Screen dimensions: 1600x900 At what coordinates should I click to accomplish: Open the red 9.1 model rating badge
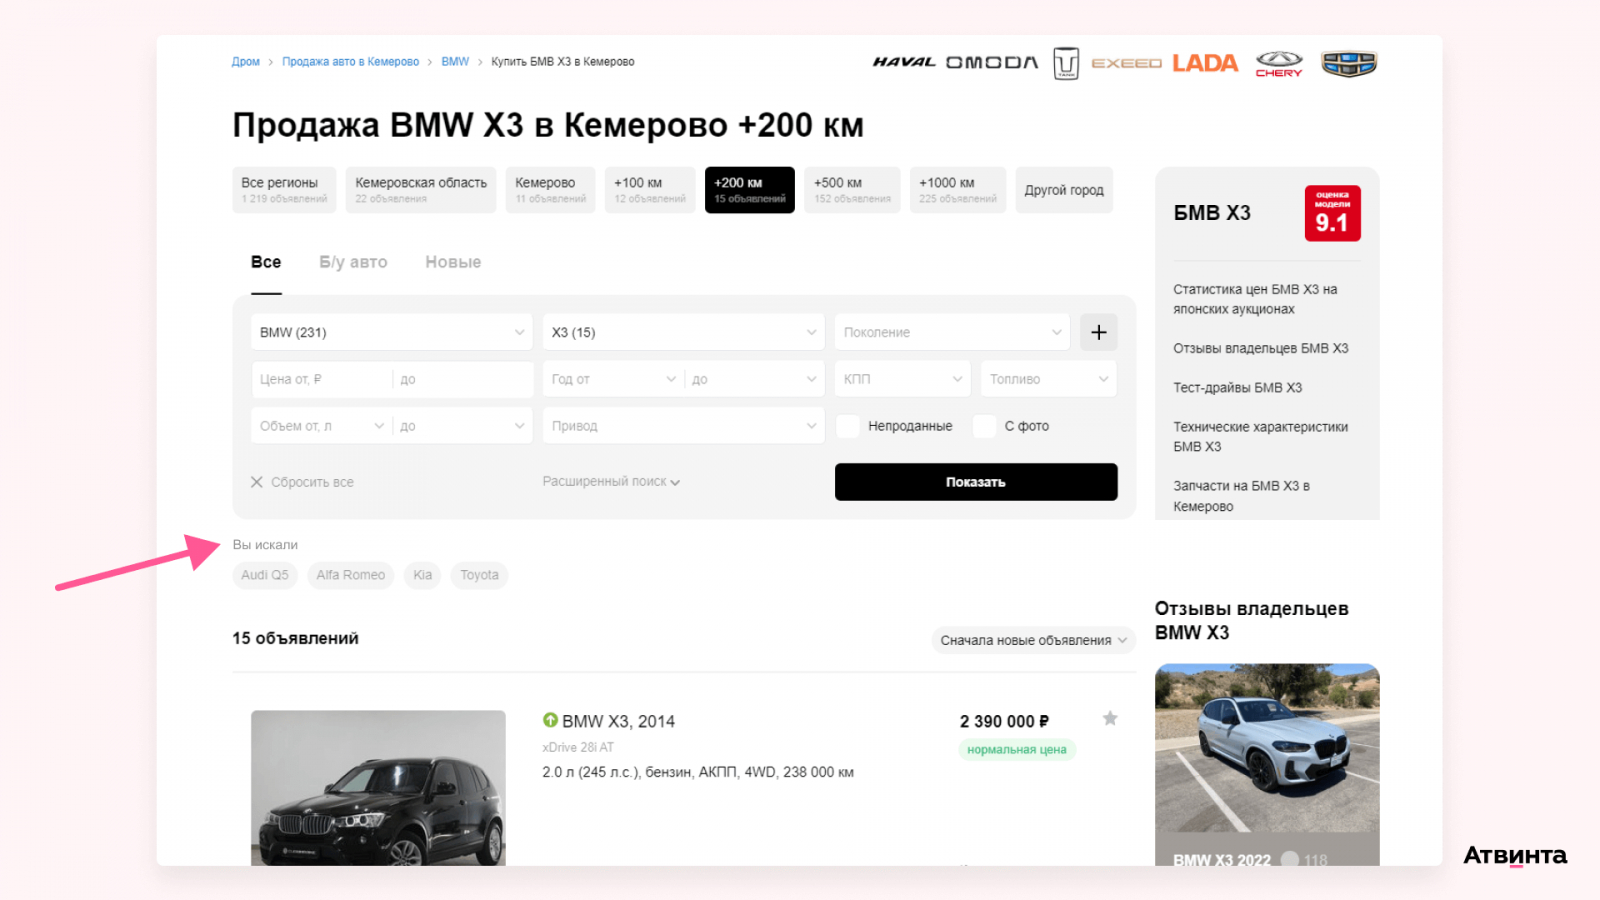[x=1332, y=213]
